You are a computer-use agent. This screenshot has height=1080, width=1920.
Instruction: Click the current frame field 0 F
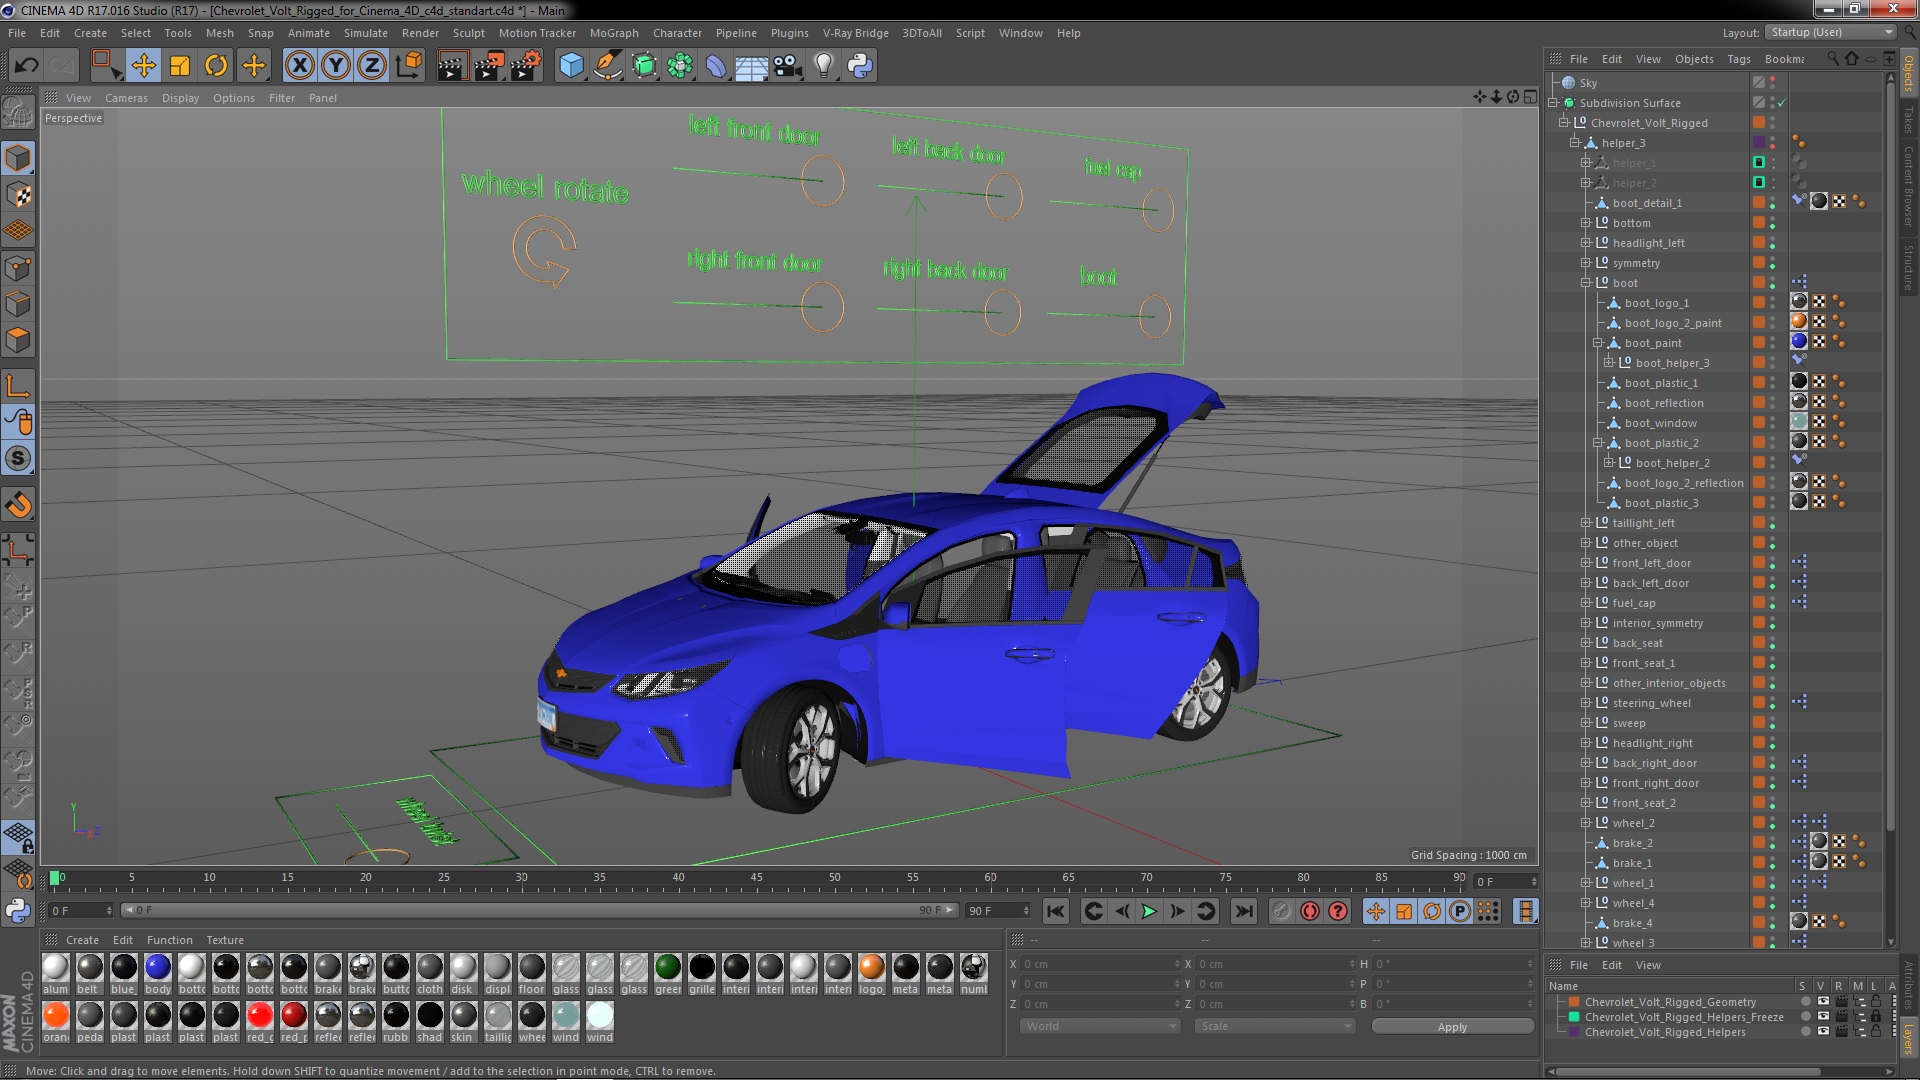(80, 911)
